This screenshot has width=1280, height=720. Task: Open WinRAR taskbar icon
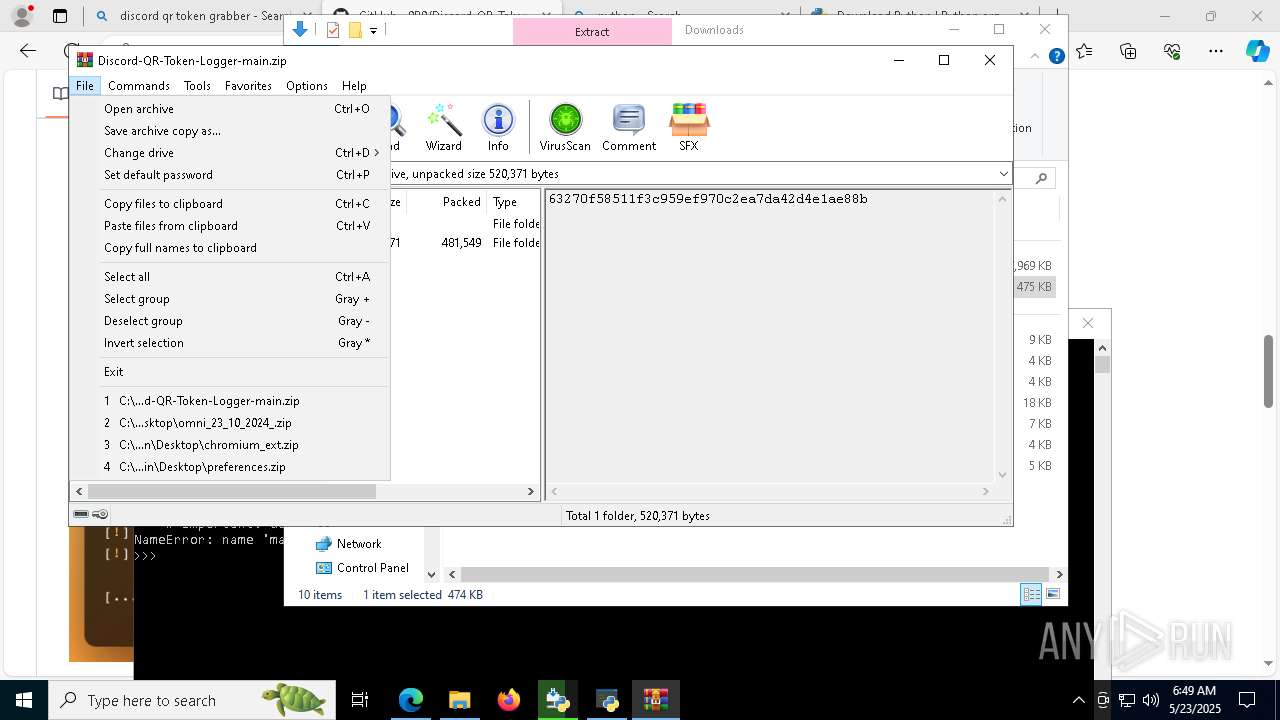[x=656, y=700]
